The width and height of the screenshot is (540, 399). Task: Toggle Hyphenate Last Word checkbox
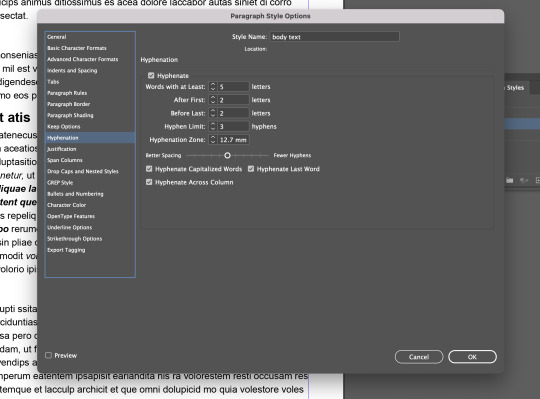coord(251,169)
